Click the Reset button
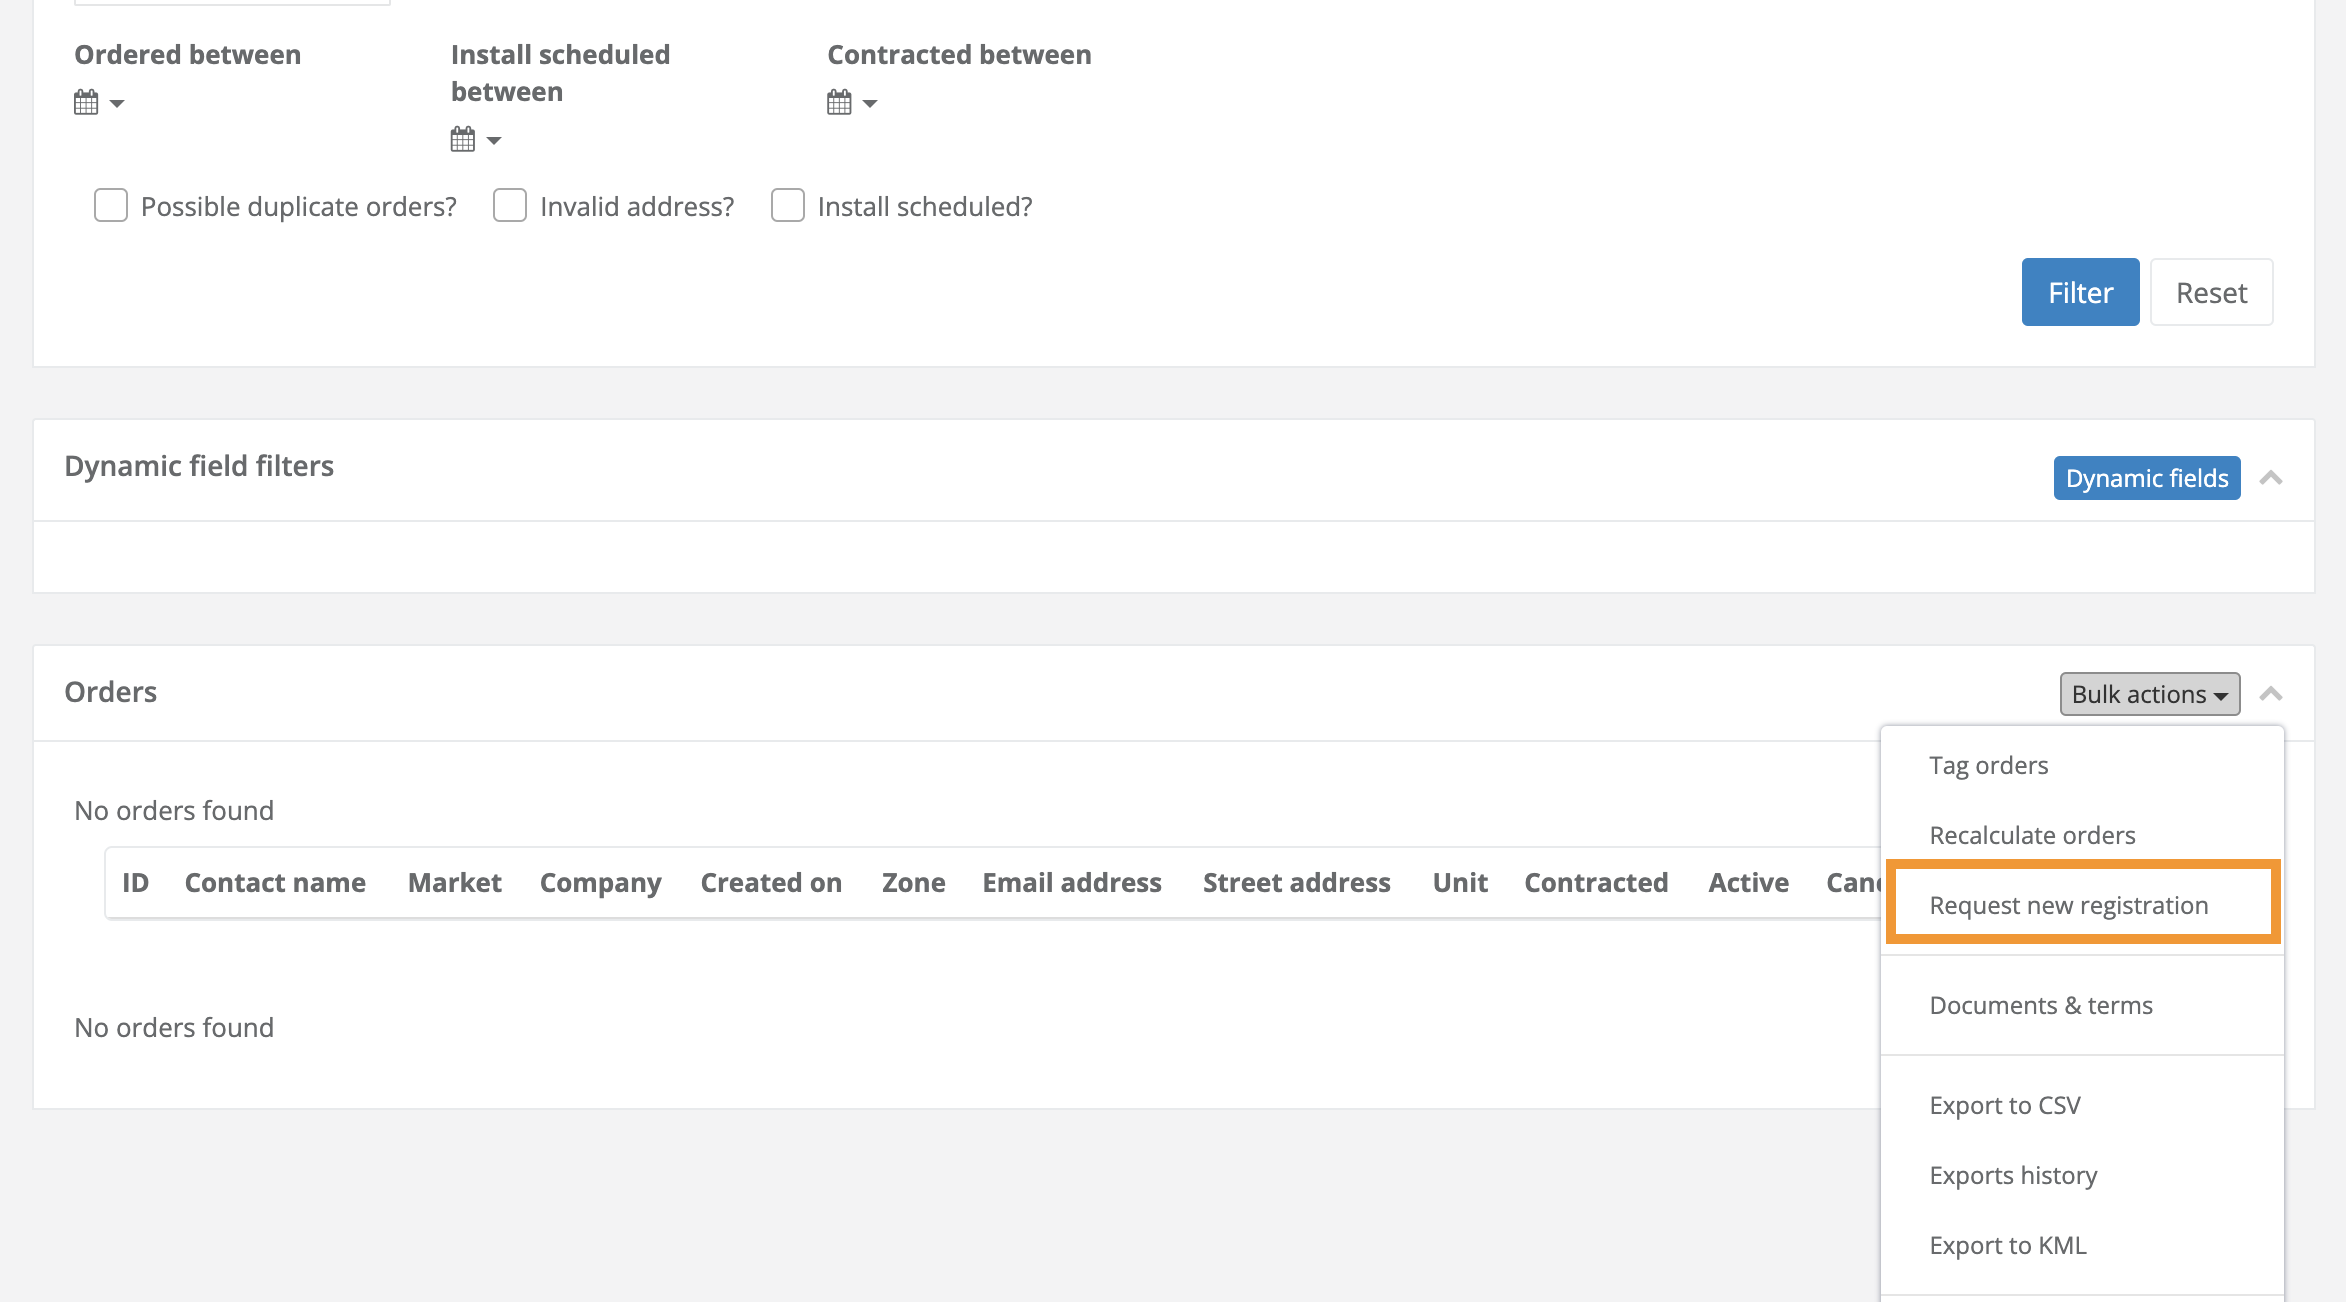Viewport: 2346px width, 1302px height. point(2211,292)
